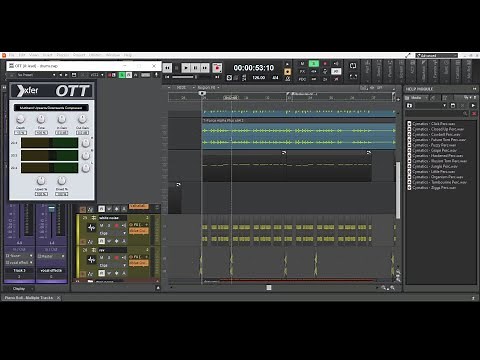Toggle the PDC override button
The image size is (480, 360).
302,79
